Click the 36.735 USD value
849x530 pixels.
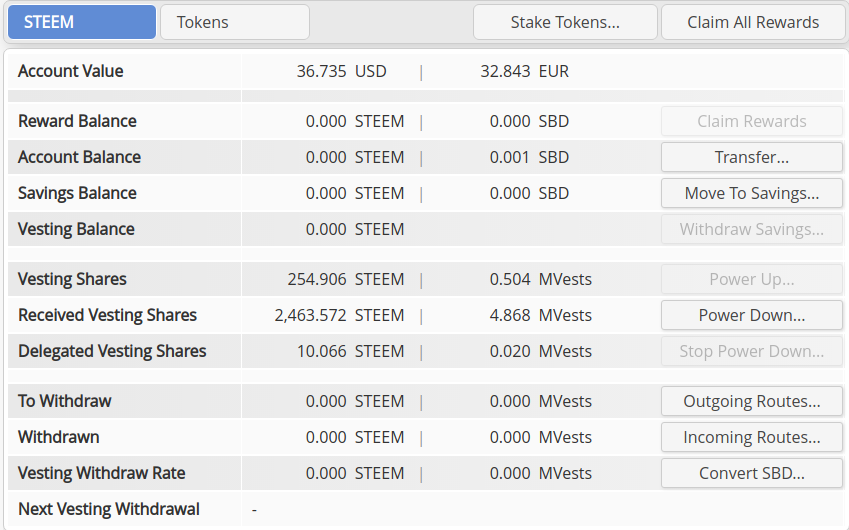tap(342, 71)
